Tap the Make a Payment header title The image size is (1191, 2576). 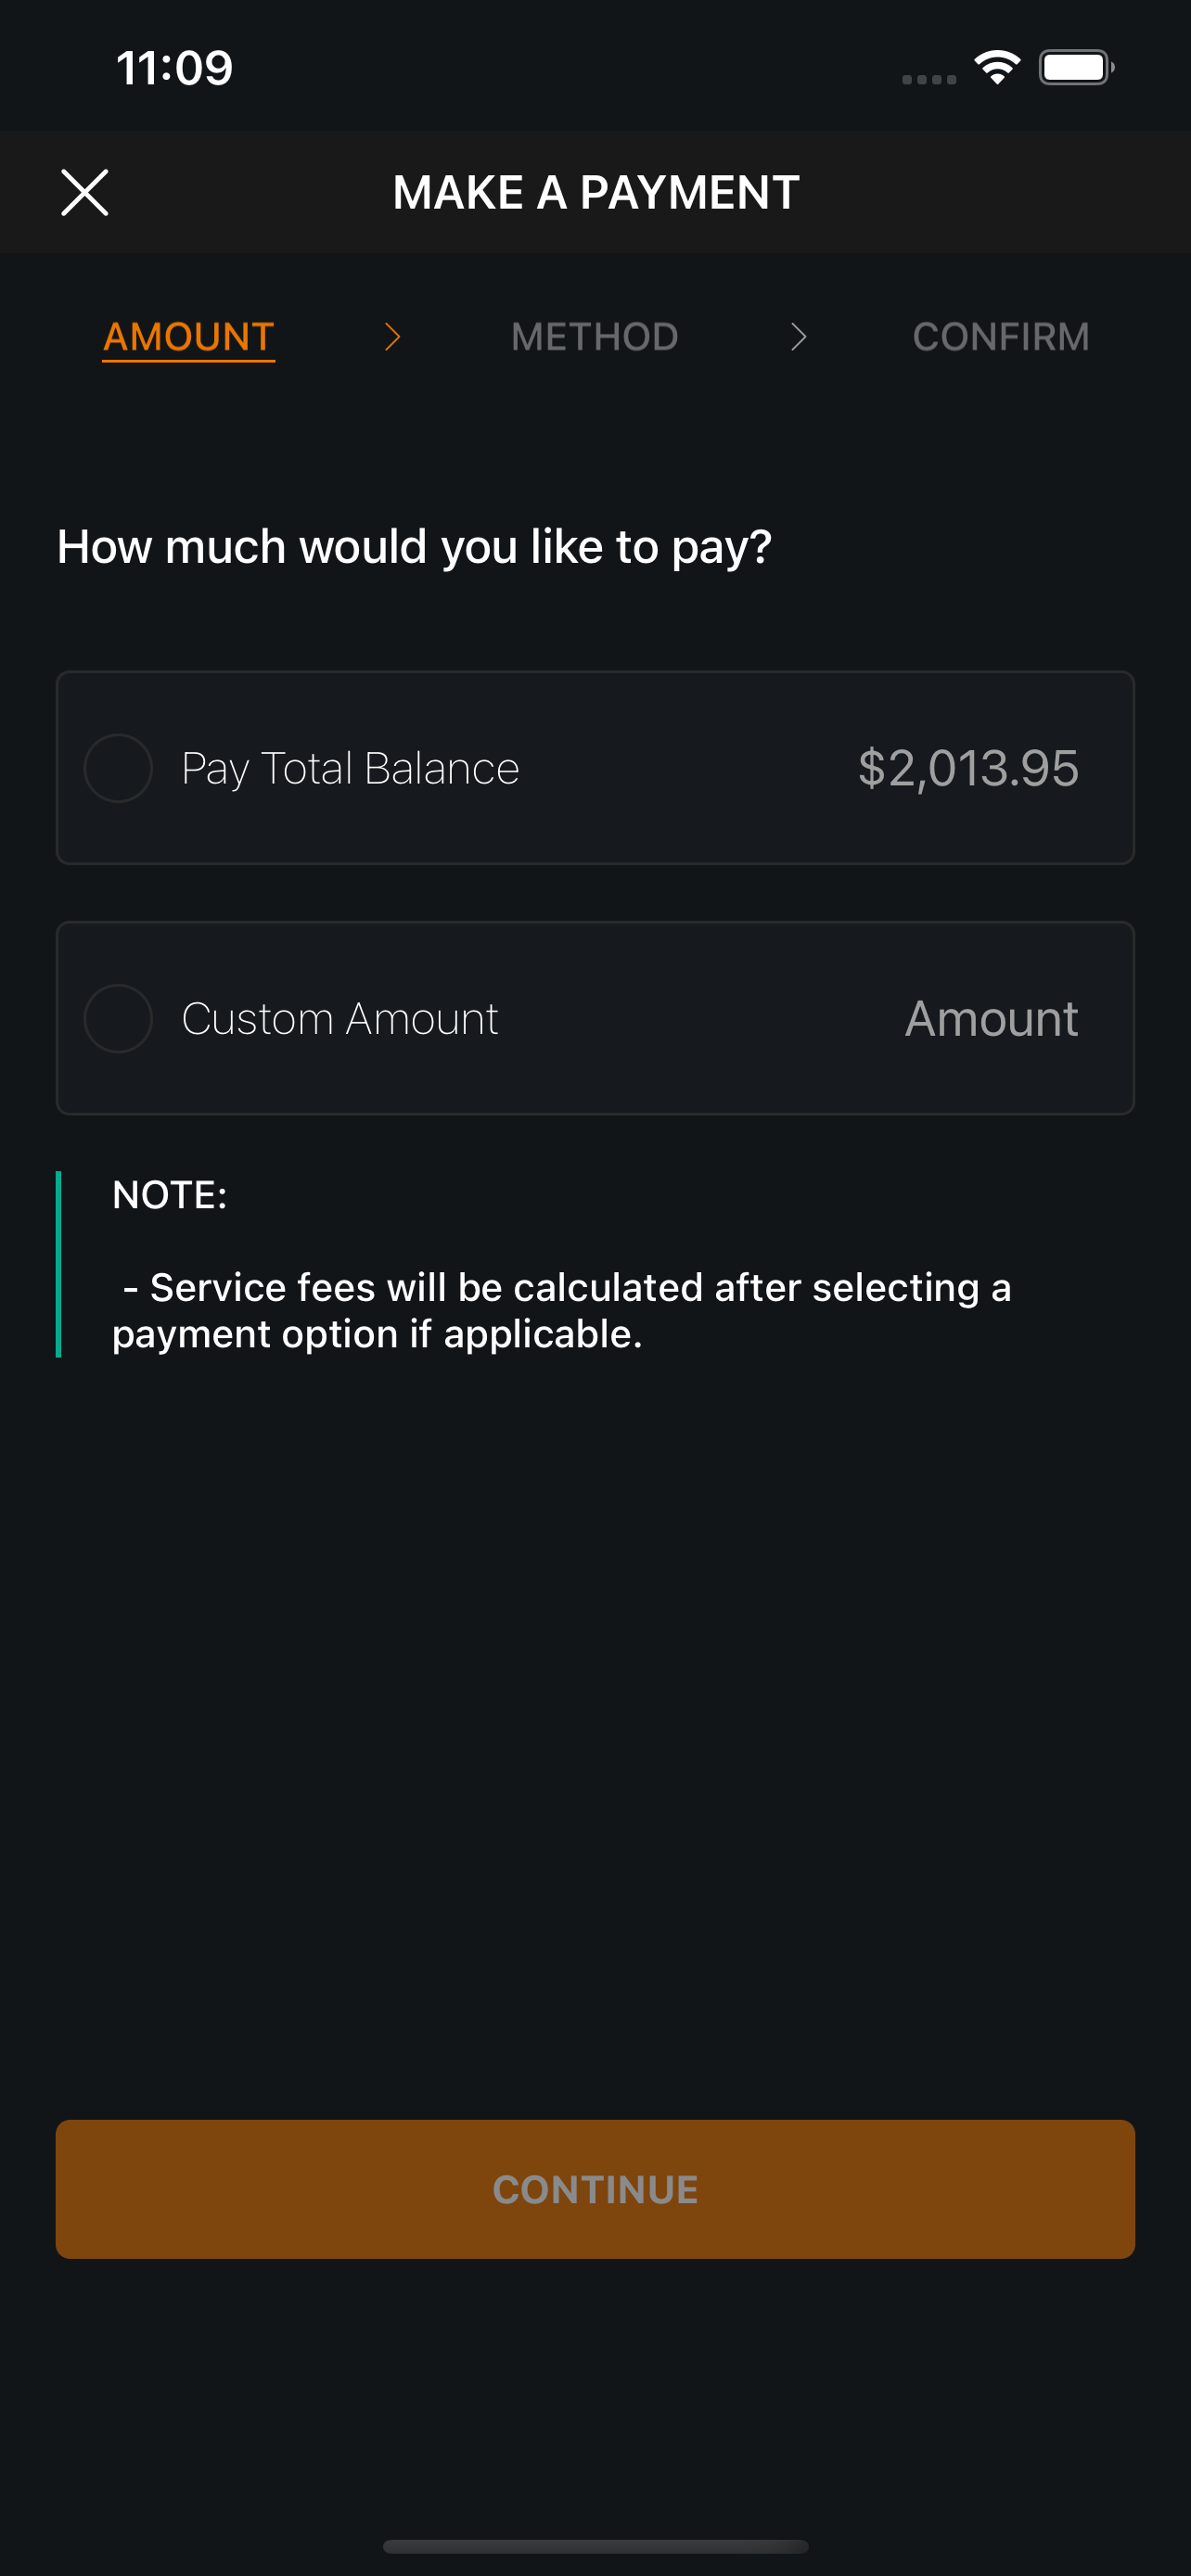click(x=596, y=192)
